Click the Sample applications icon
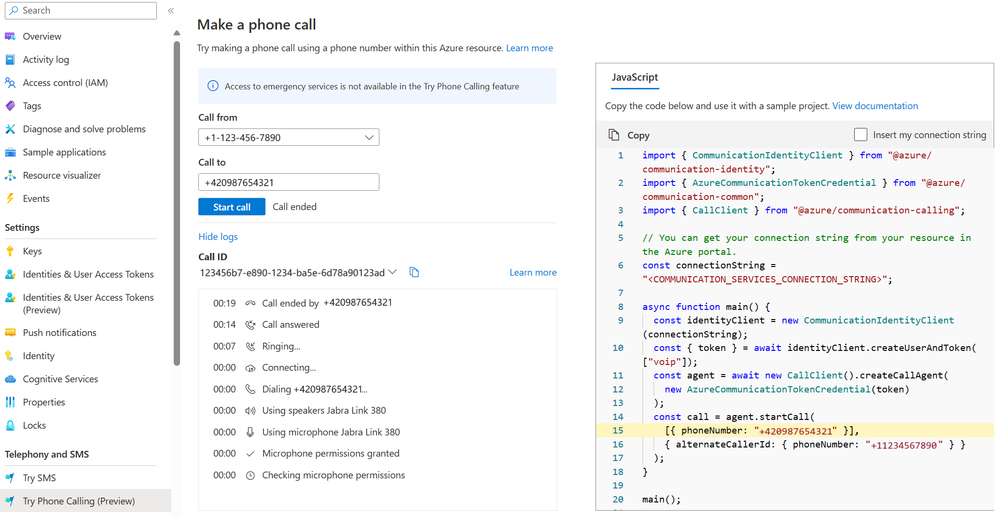999x518 pixels. tap(10, 152)
